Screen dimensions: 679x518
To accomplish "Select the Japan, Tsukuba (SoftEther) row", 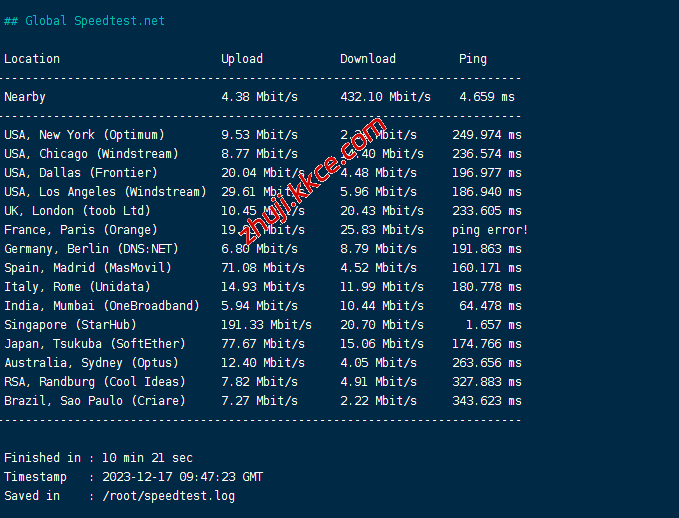I will click(x=95, y=344).
